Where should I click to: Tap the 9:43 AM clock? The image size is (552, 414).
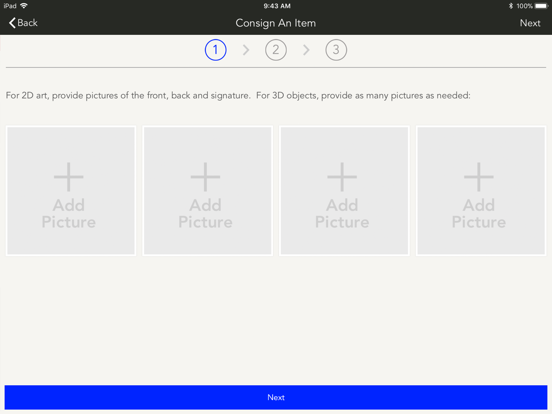(x=277, y=6)
